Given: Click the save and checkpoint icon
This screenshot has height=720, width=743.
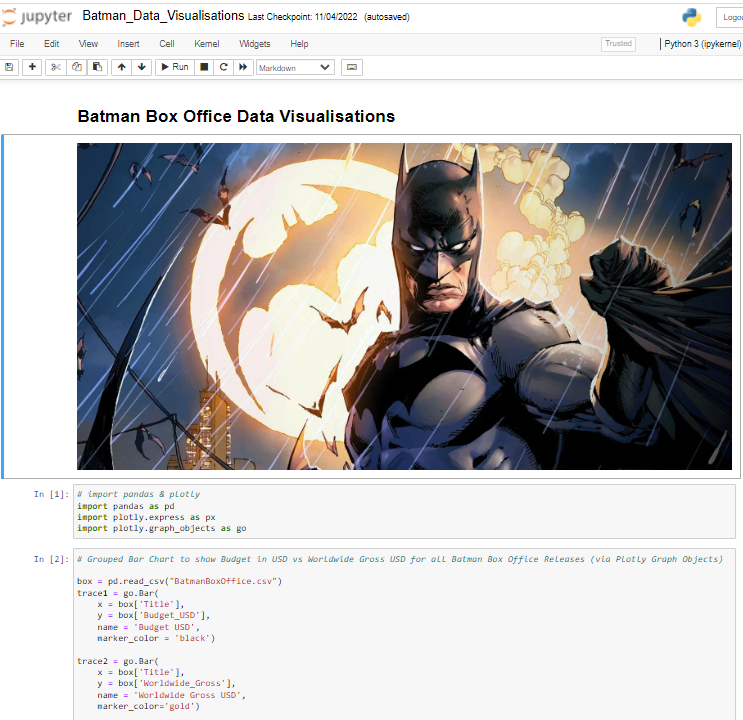Looking at the screenshot, I should (9, 67).
